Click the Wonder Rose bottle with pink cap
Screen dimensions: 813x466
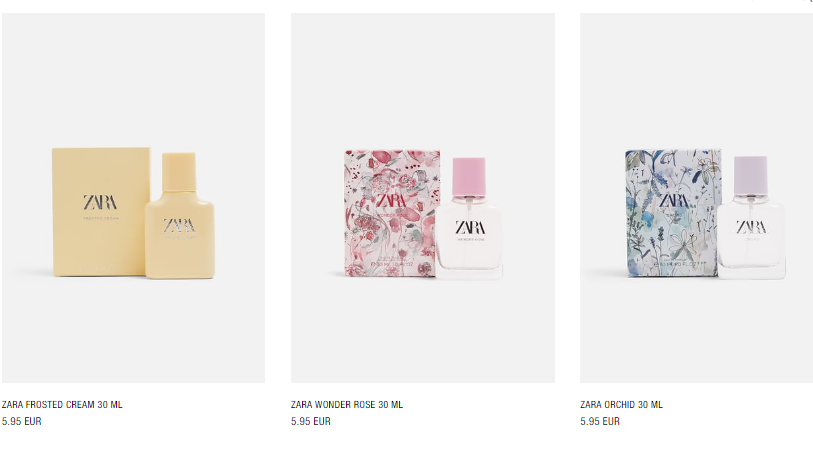[469, 219]
